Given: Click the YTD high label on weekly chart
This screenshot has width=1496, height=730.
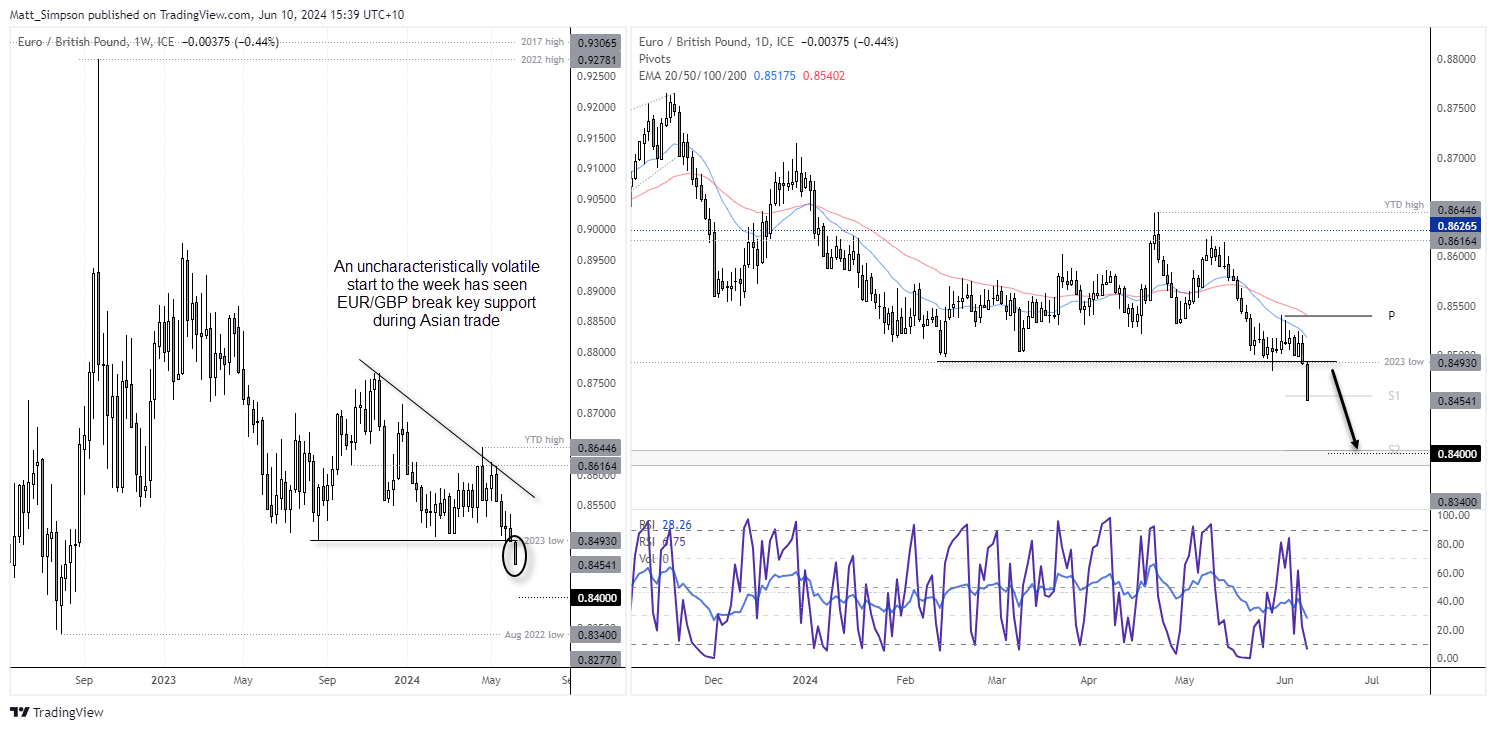Looking at the screenshot, I should click(x=545, y=440).
